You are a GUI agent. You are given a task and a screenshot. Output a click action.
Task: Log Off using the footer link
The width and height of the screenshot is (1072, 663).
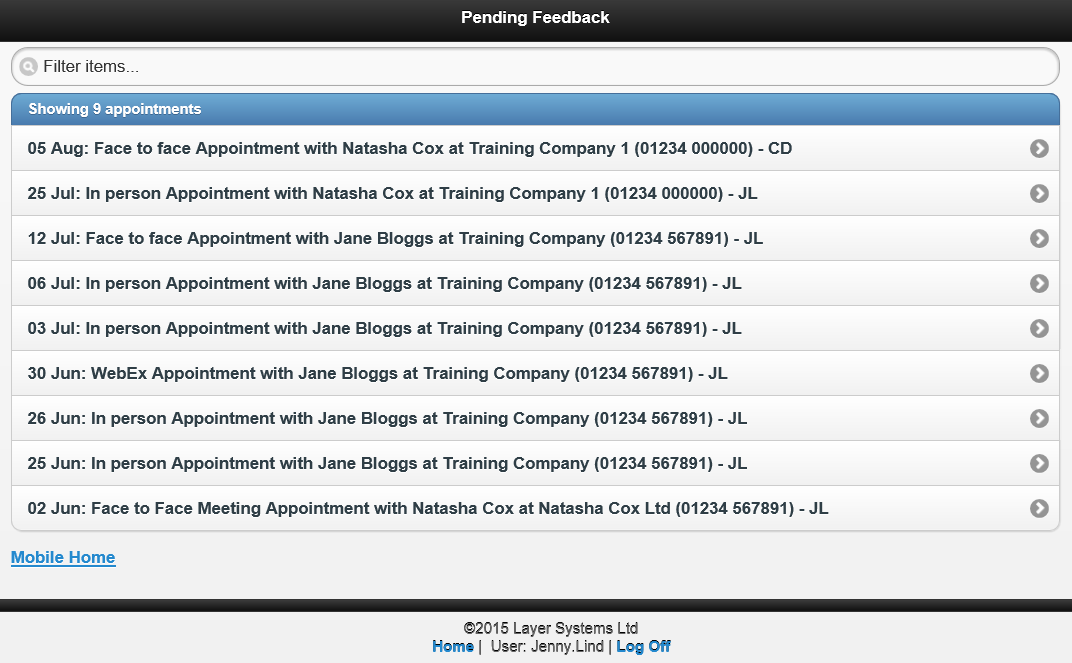643,647
